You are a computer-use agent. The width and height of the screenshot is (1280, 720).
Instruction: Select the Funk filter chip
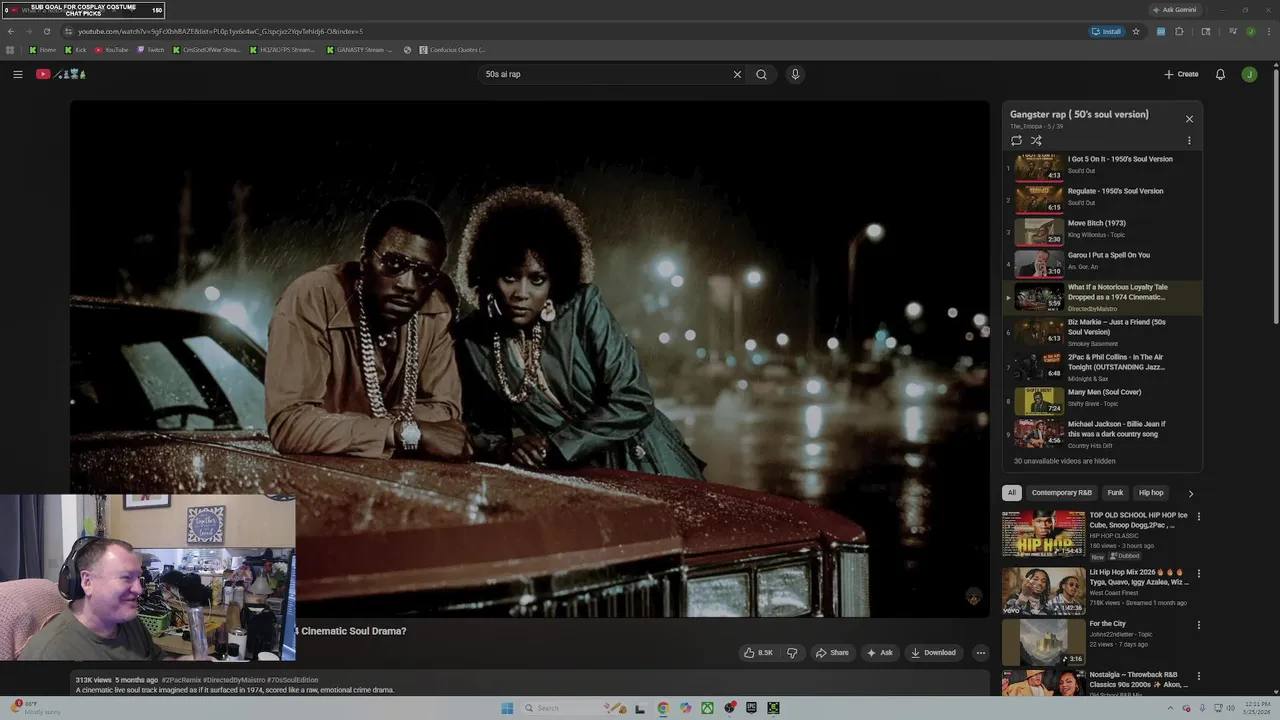tap(1115, 493)
